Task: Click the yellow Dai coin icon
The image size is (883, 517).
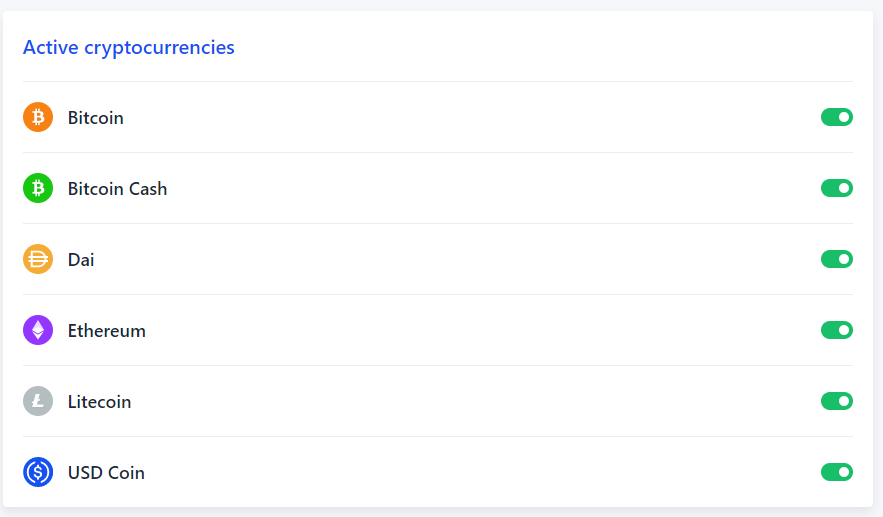Action: point(38,259)
